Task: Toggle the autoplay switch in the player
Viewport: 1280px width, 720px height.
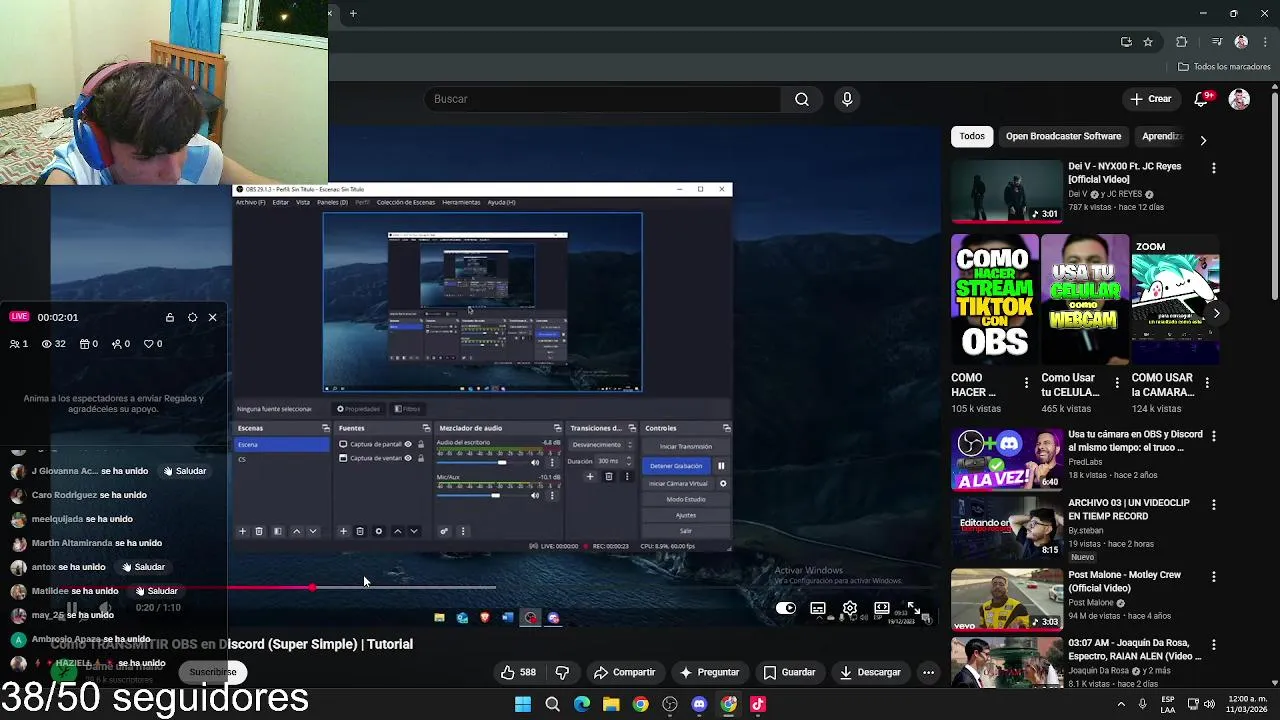Action: click(x=786, y=608)
